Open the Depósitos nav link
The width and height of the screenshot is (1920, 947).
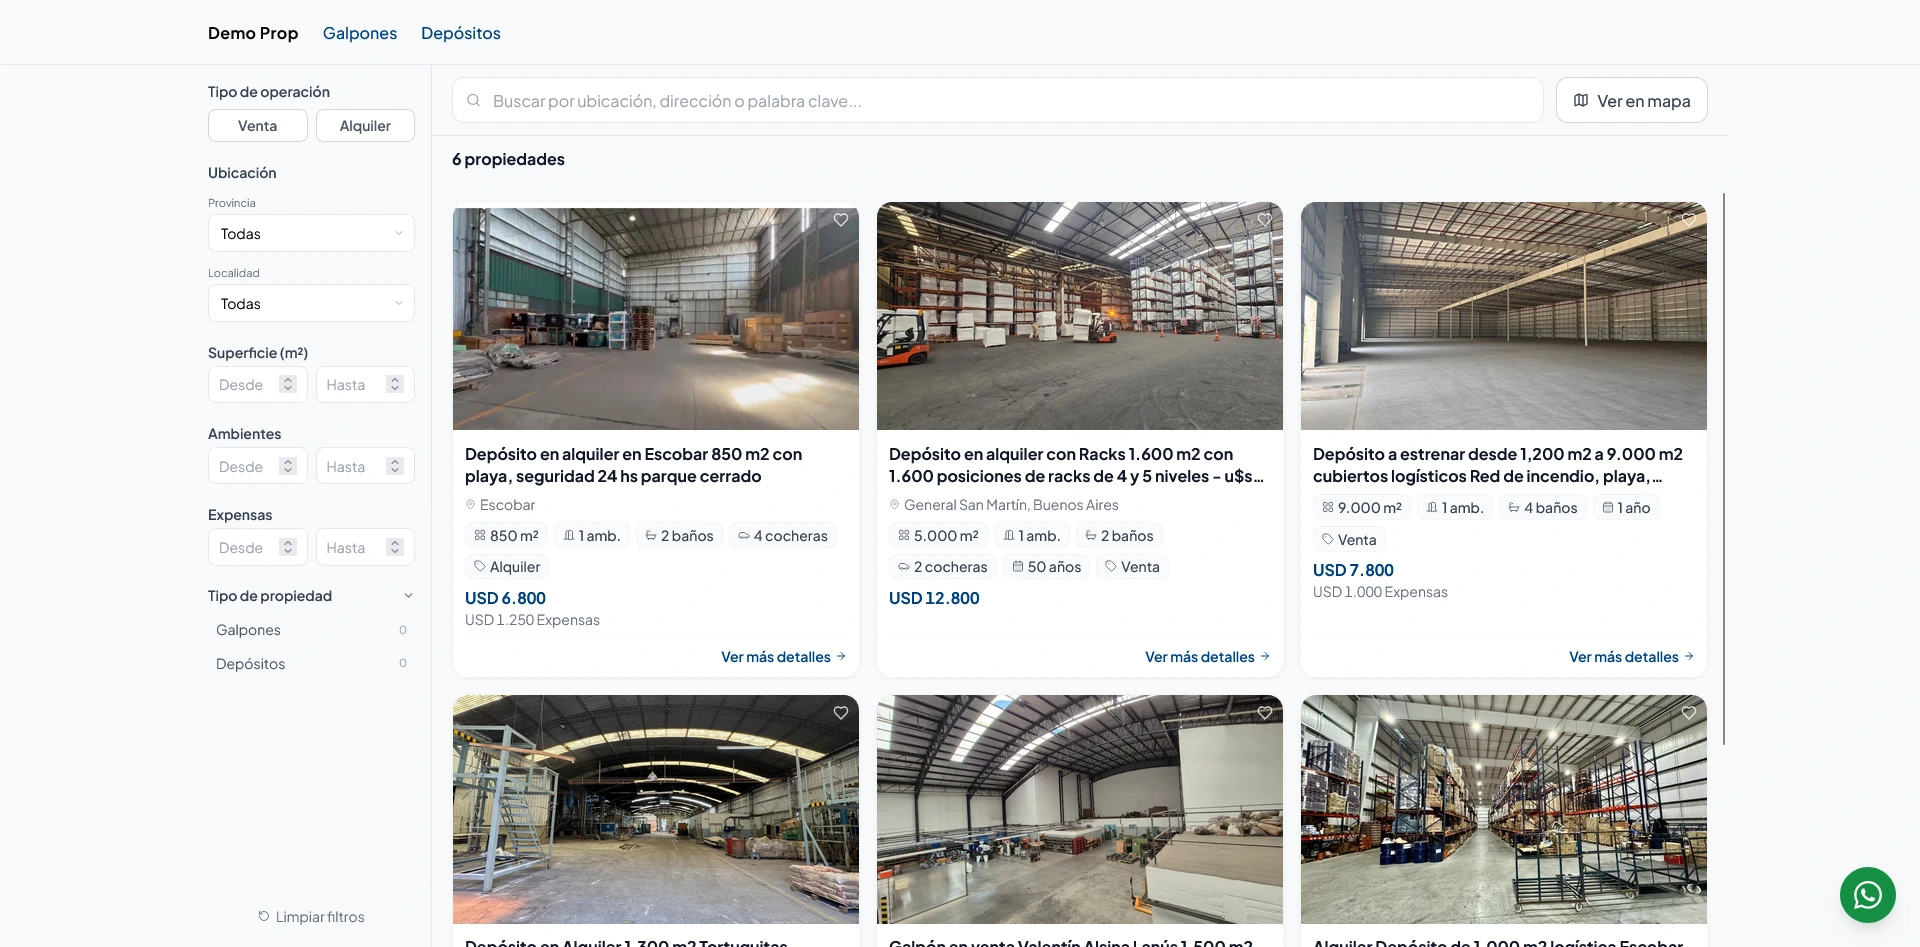461,33
